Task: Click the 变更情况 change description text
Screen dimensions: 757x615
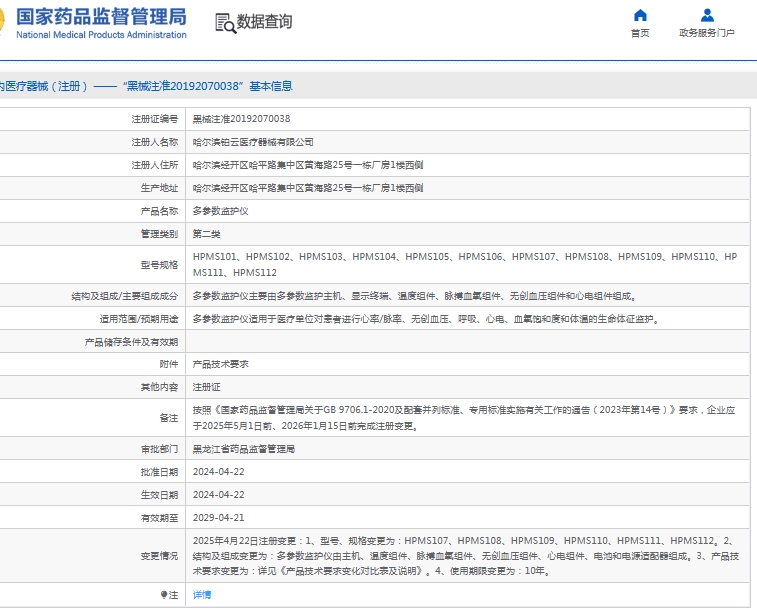Action: click(466, 556)
